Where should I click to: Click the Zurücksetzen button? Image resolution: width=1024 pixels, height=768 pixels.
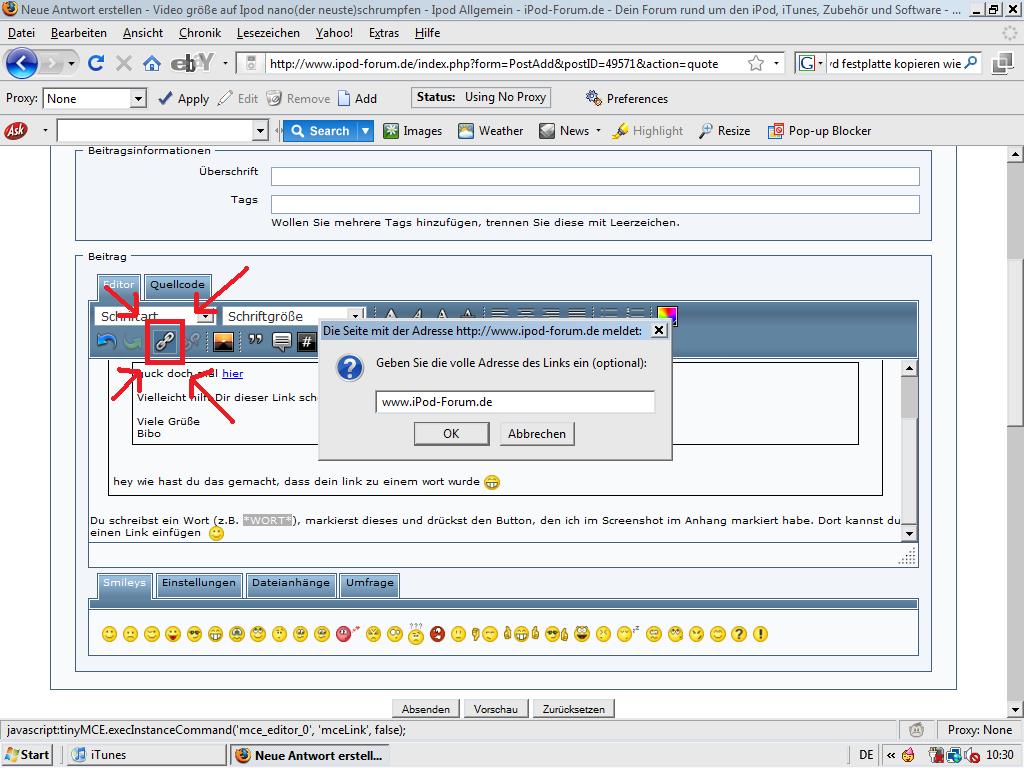[573, 709]
